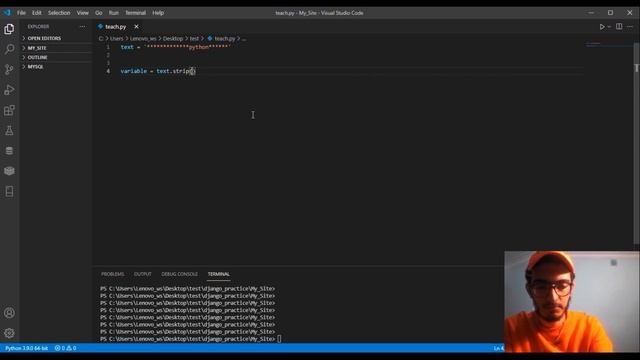
Task: Close the teach.py editor tab
Action: click(136, 27)
